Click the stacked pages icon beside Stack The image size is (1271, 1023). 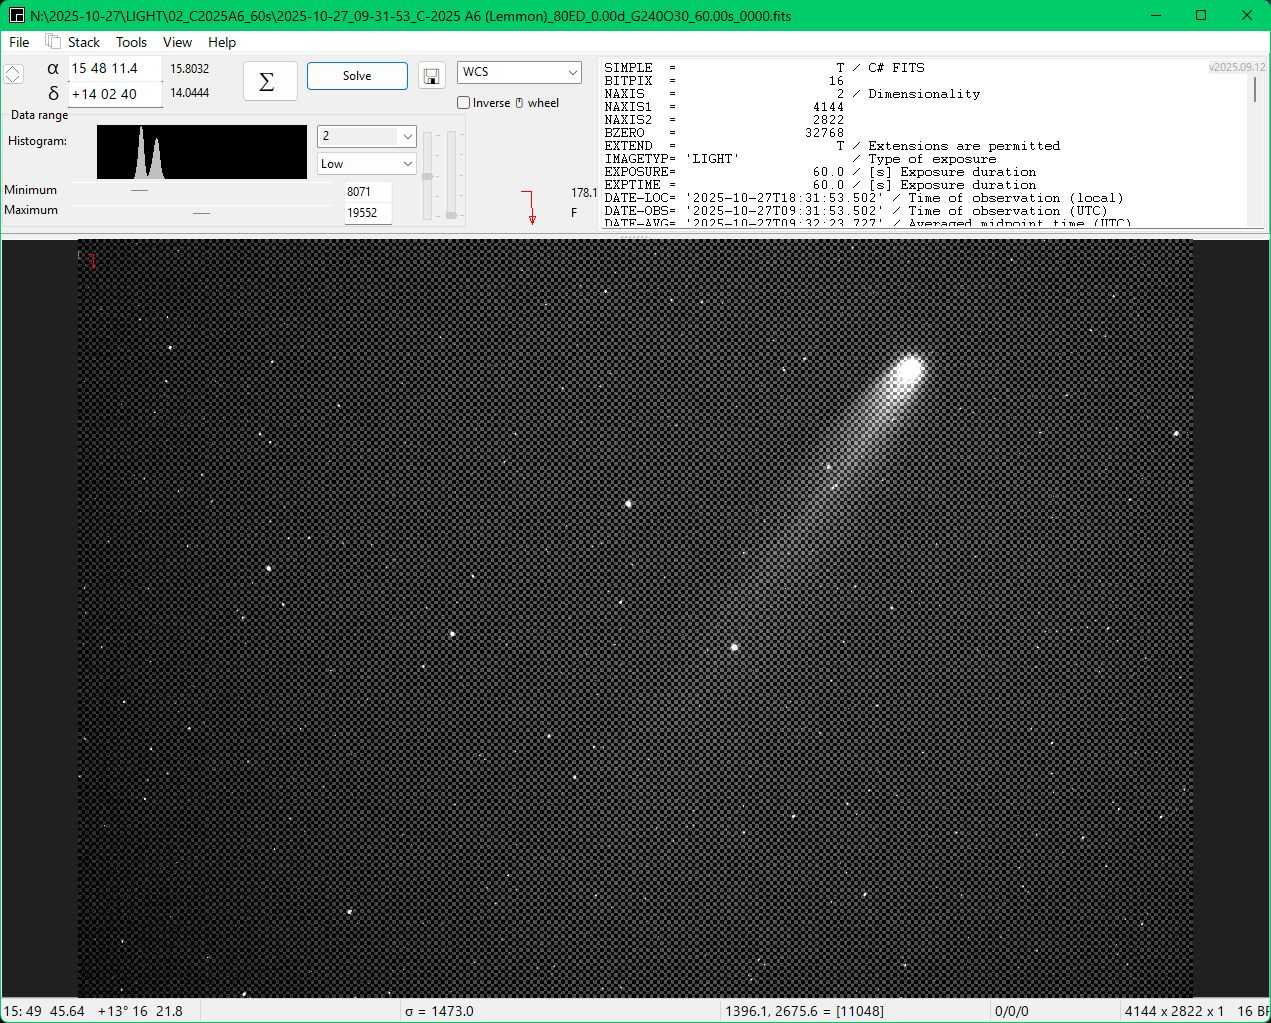tap(53, 42)
